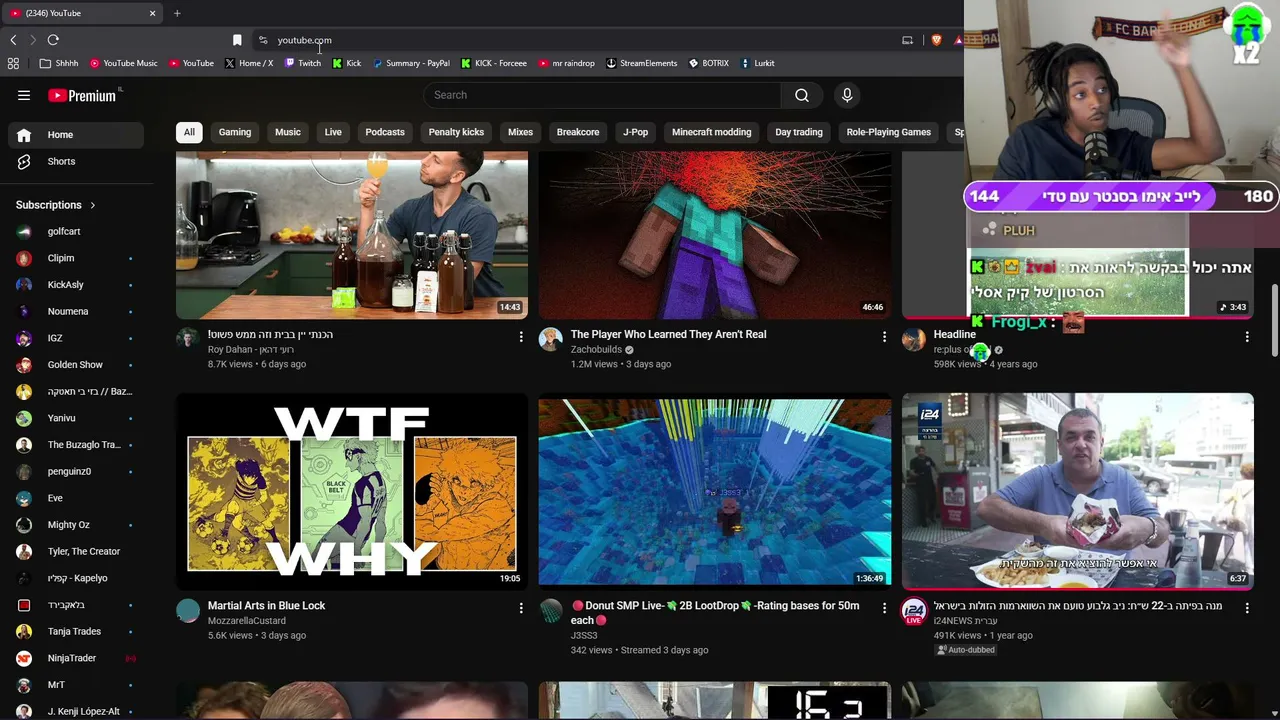Open a new browser tab
The width and height of the screenshot is (1280, 720).
(x=177, y=13)
